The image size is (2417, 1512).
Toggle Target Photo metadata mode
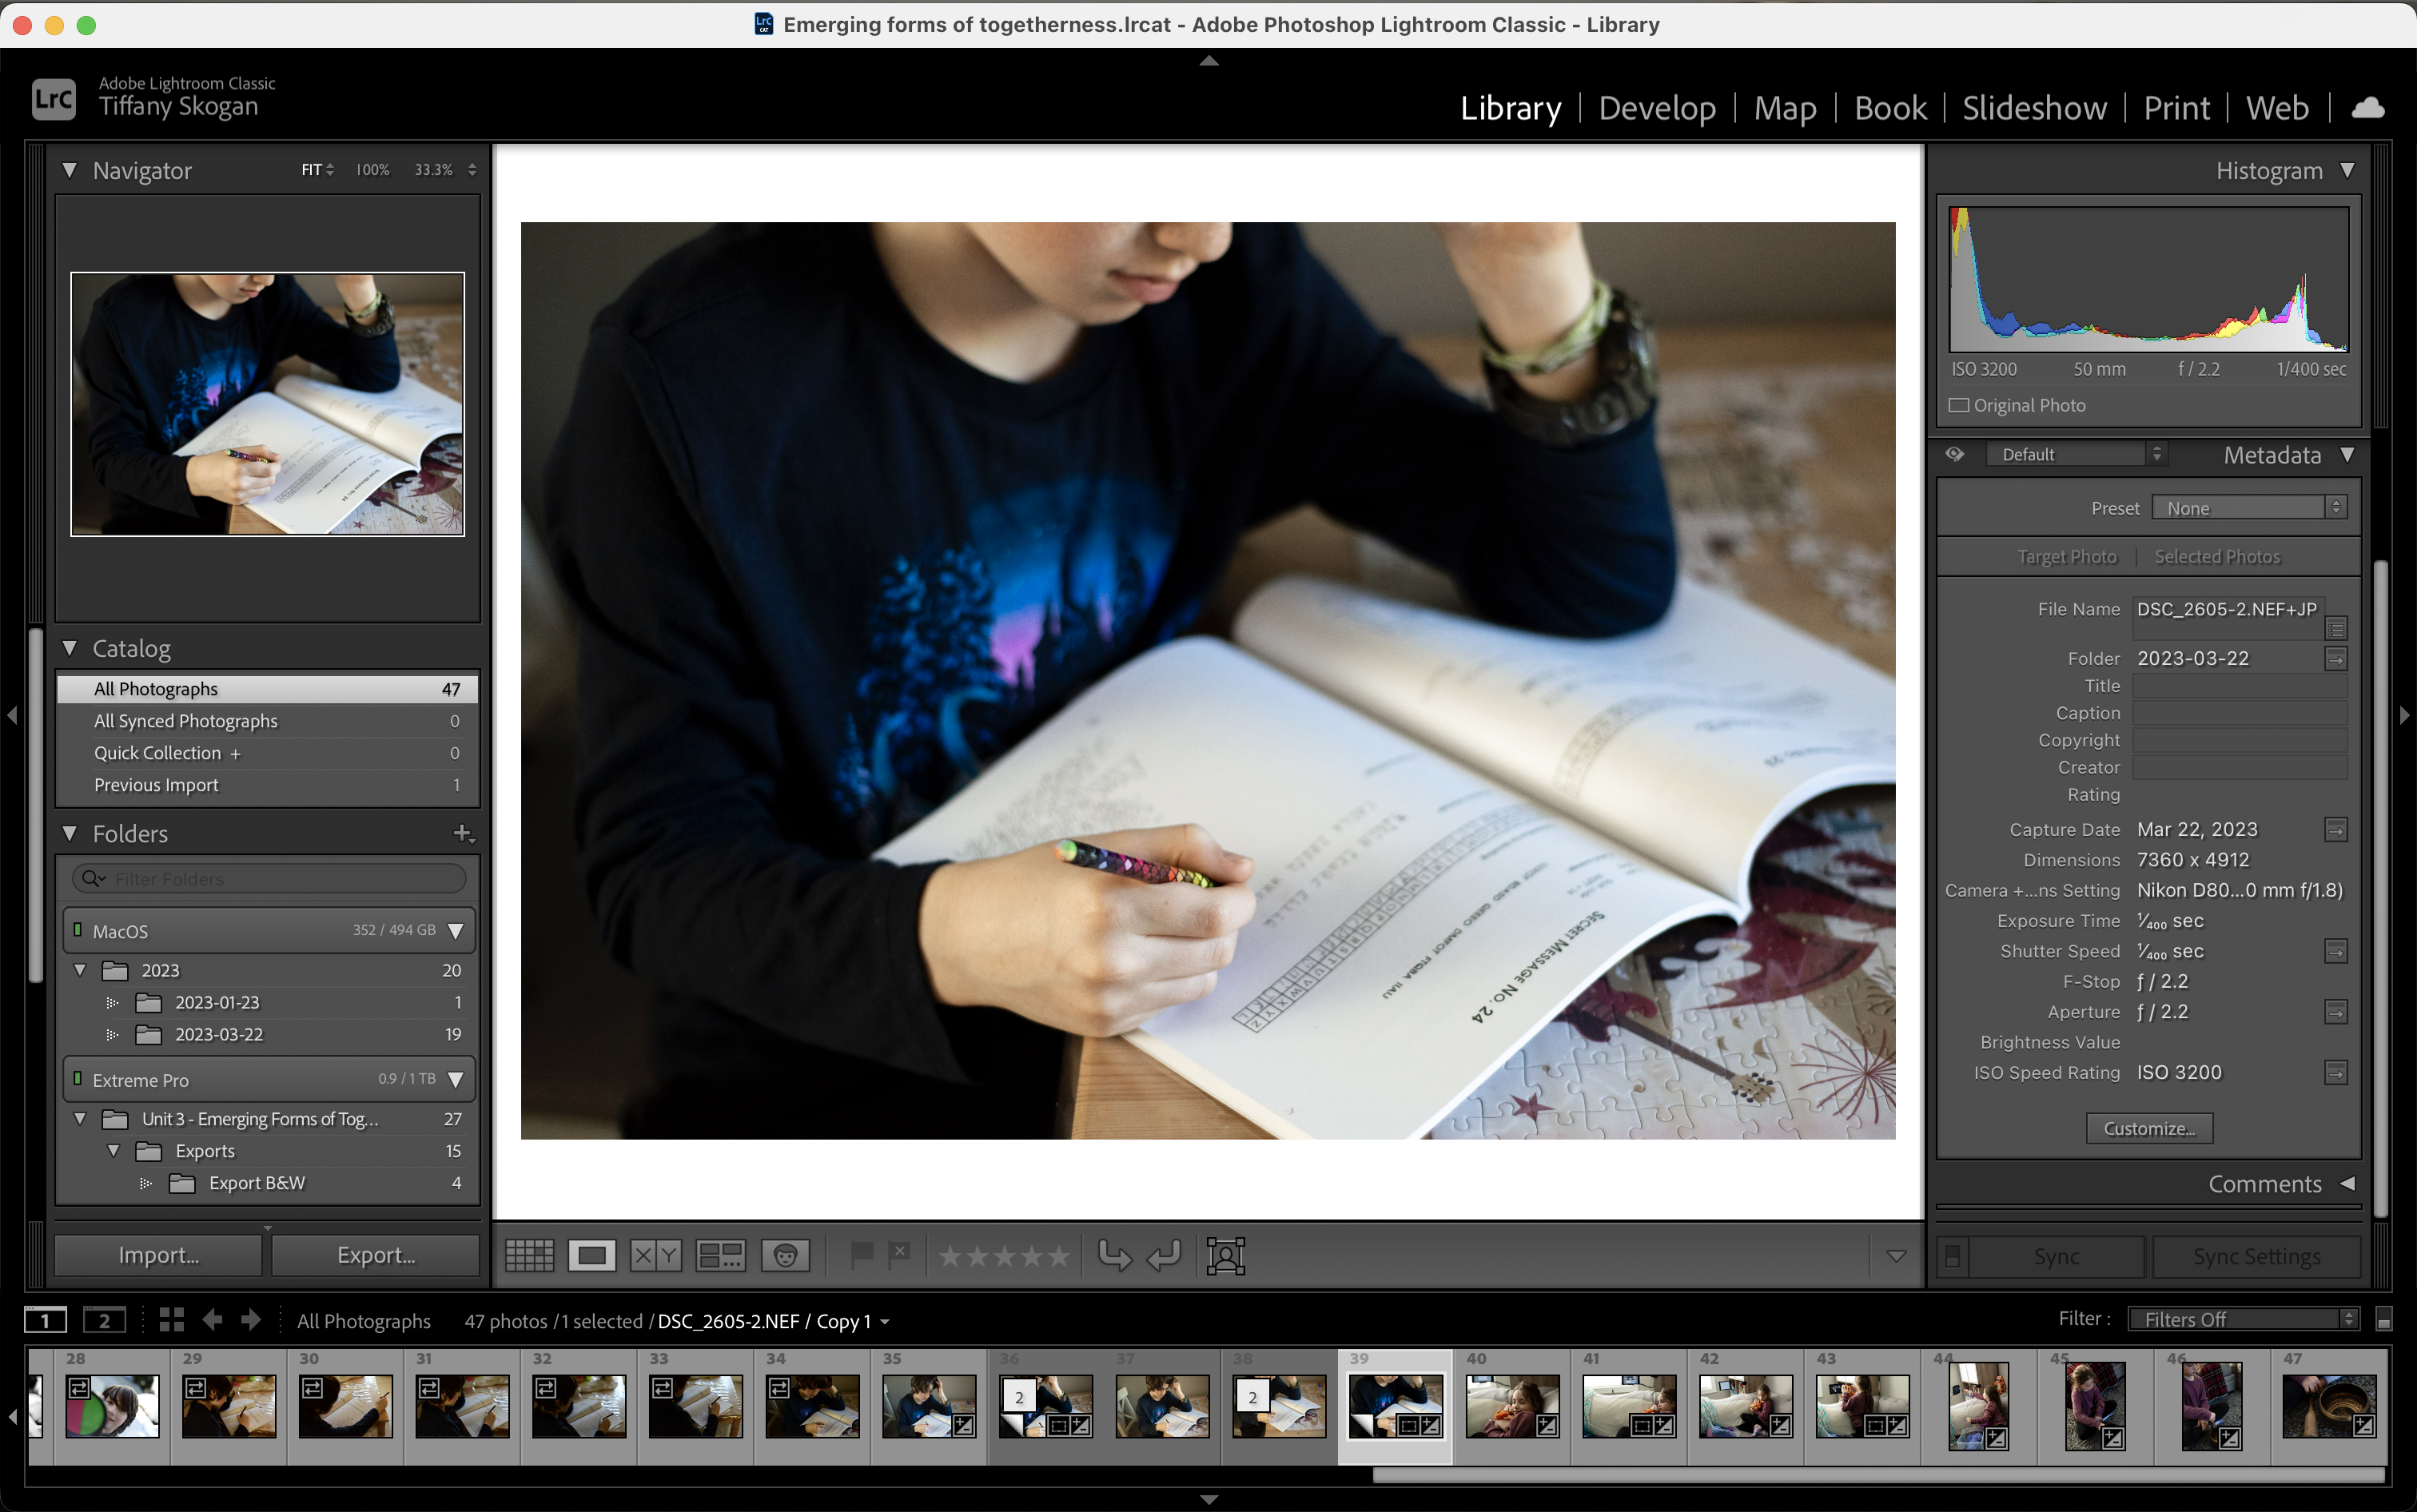(x=2066, y=557)
